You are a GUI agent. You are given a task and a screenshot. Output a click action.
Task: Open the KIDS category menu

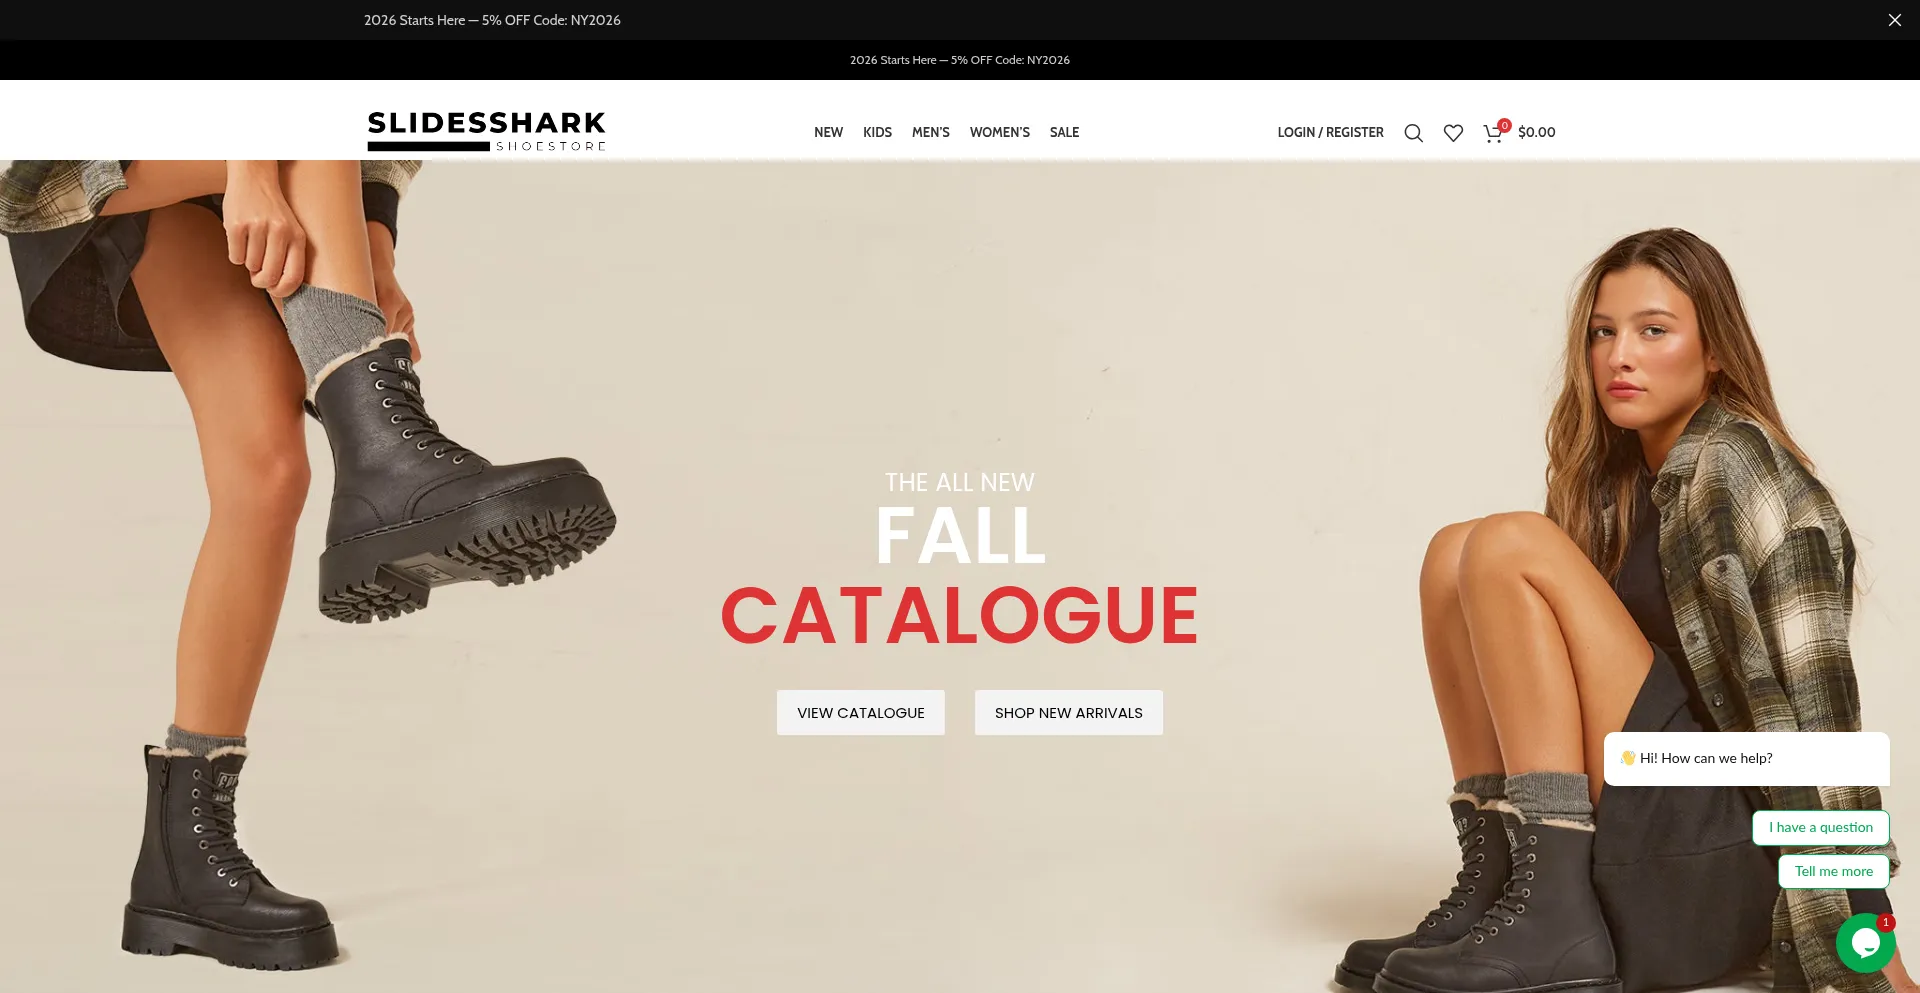click(x=877, y=132)
